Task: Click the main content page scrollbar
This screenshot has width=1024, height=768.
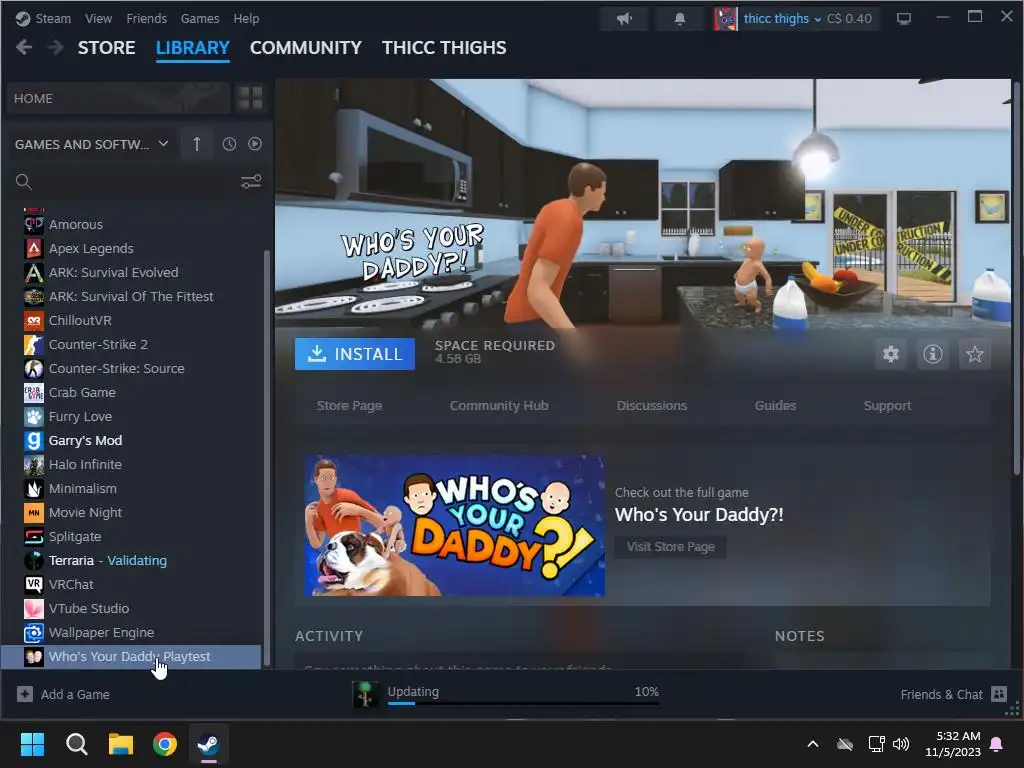Action: coord(1016,278)
